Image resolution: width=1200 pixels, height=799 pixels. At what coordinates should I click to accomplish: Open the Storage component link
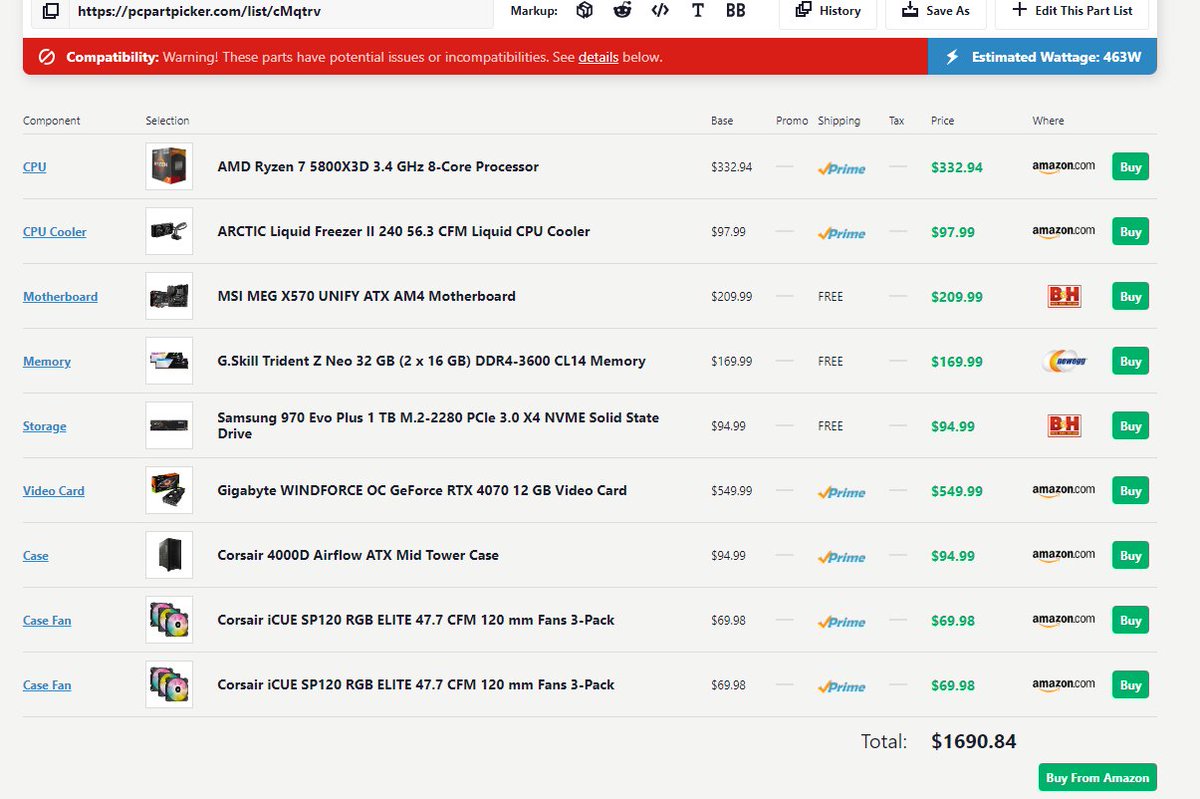[x=45, y=426]
